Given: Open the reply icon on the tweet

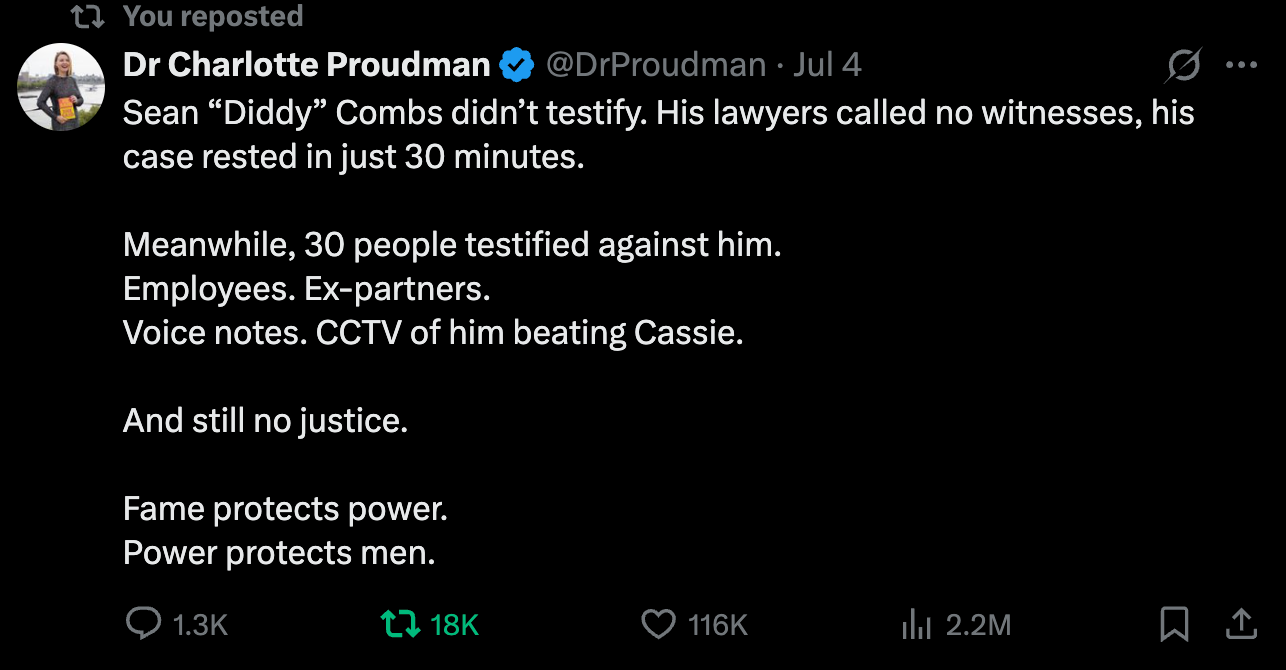Looking at the screenshot, I should coord(144,625).
